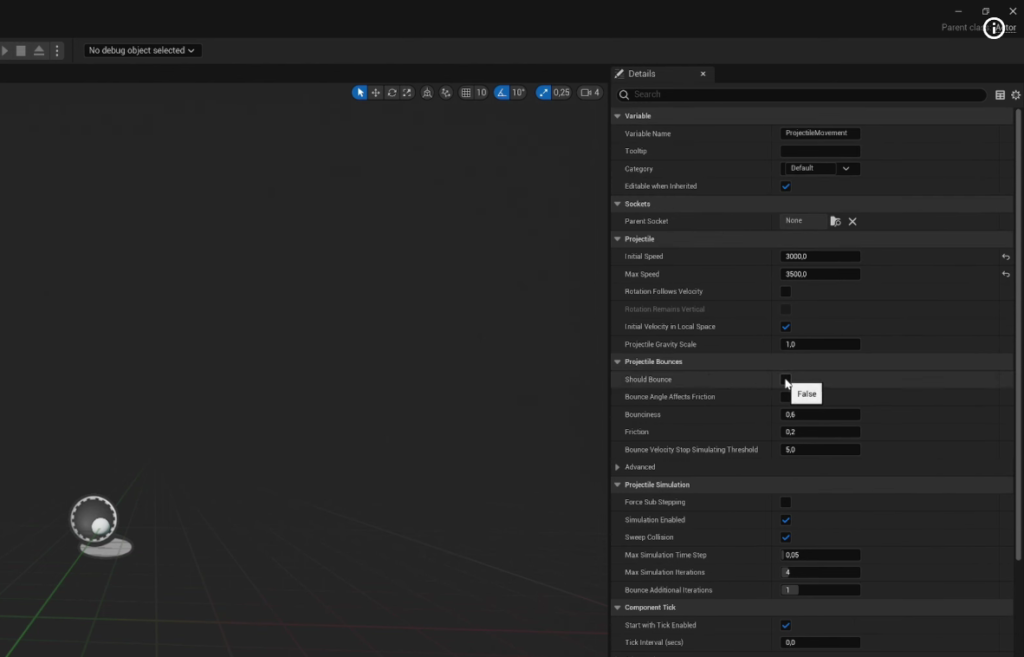The height and width of the screenshot is (657, 1024).
Task: Open the Parent Socket None field
Action: [803, 221]
